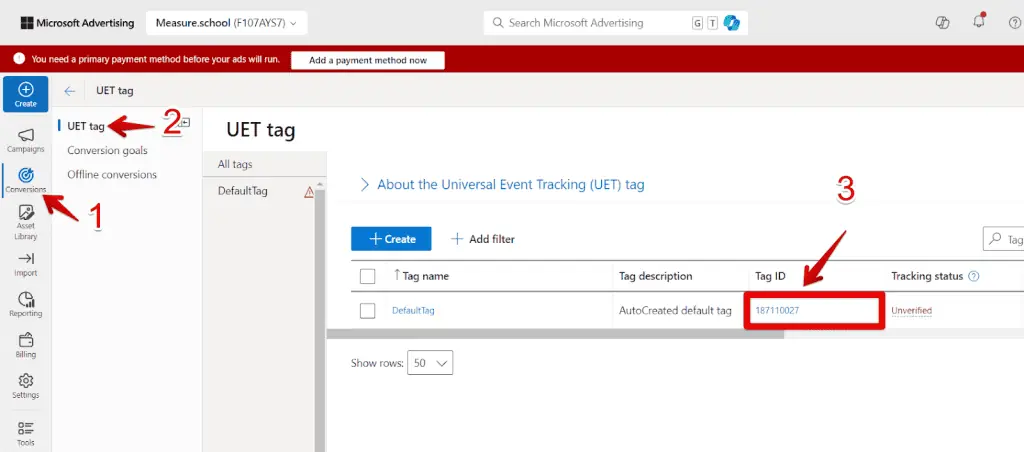Screen dimensions: 1024x452
Task: Open Import in the left sidebar
Action: 25,265
